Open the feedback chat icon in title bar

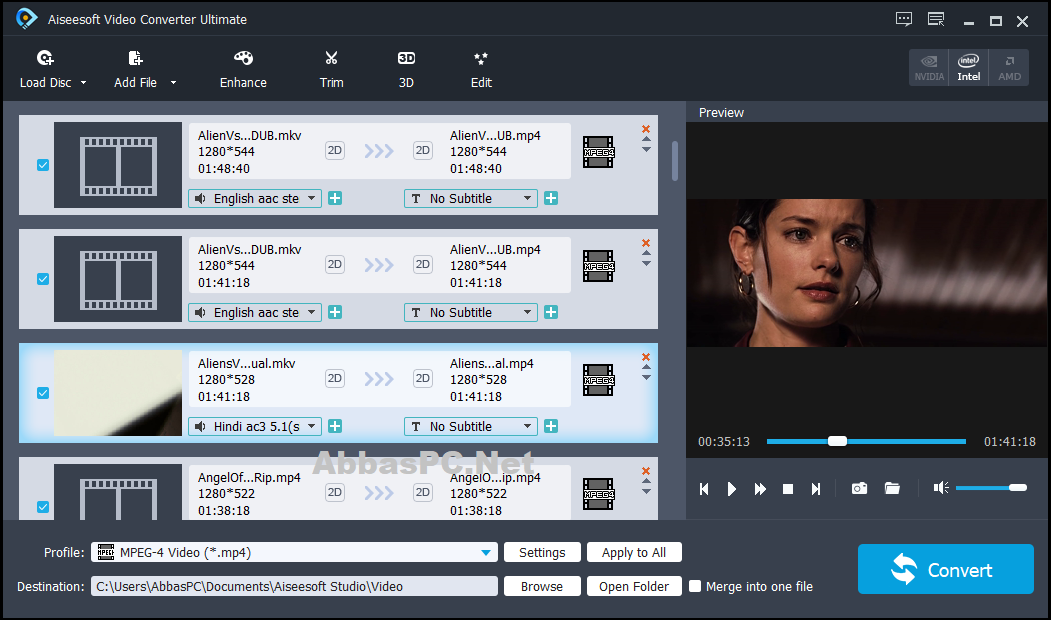point(904,19)
